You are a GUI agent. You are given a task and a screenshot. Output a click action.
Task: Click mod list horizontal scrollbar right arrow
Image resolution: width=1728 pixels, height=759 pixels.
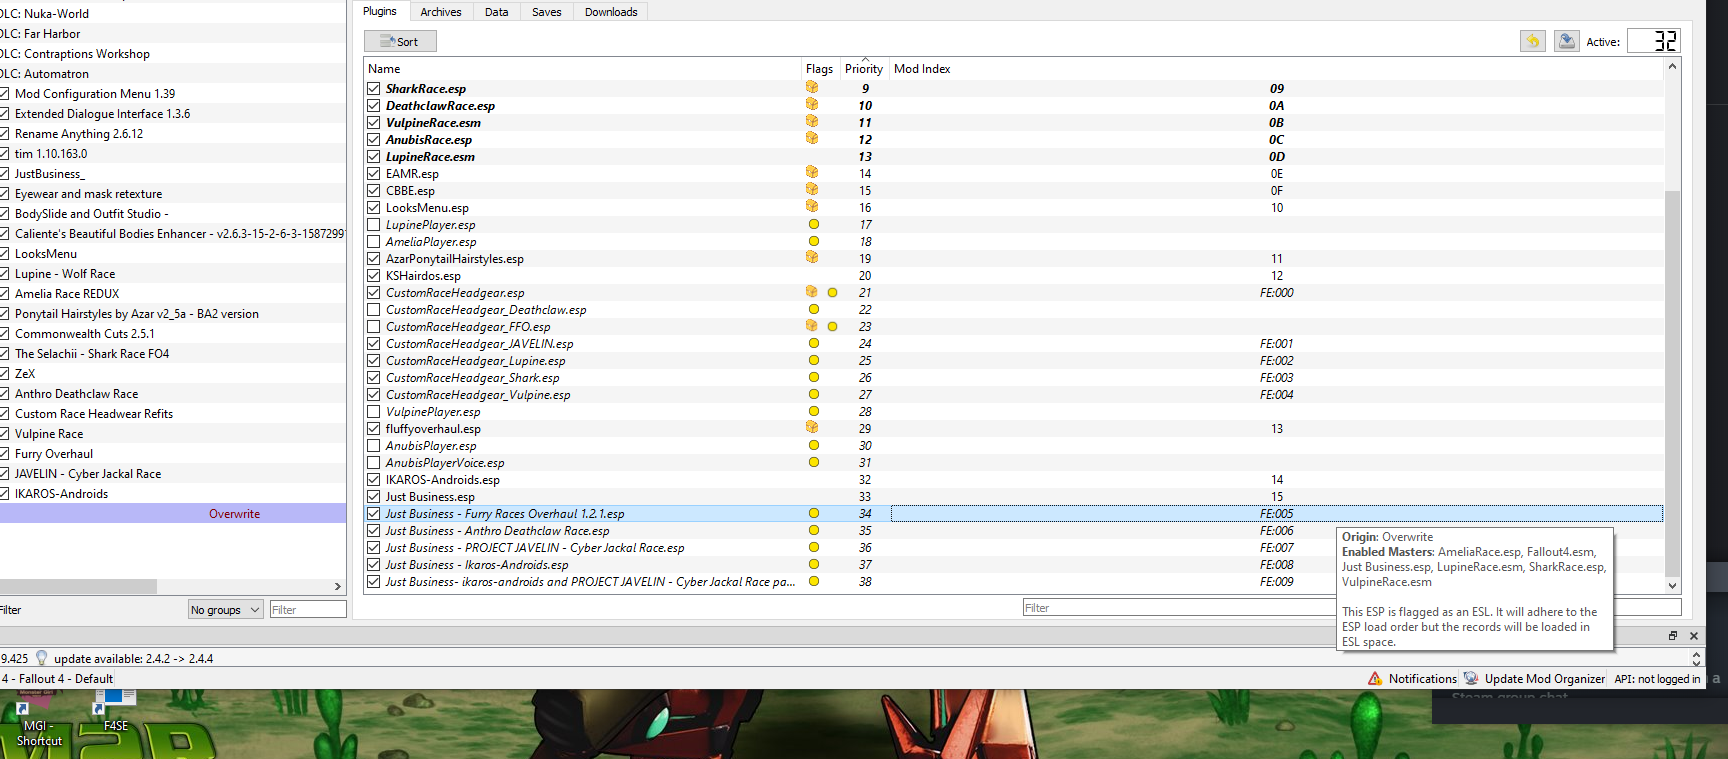[337, 586]
